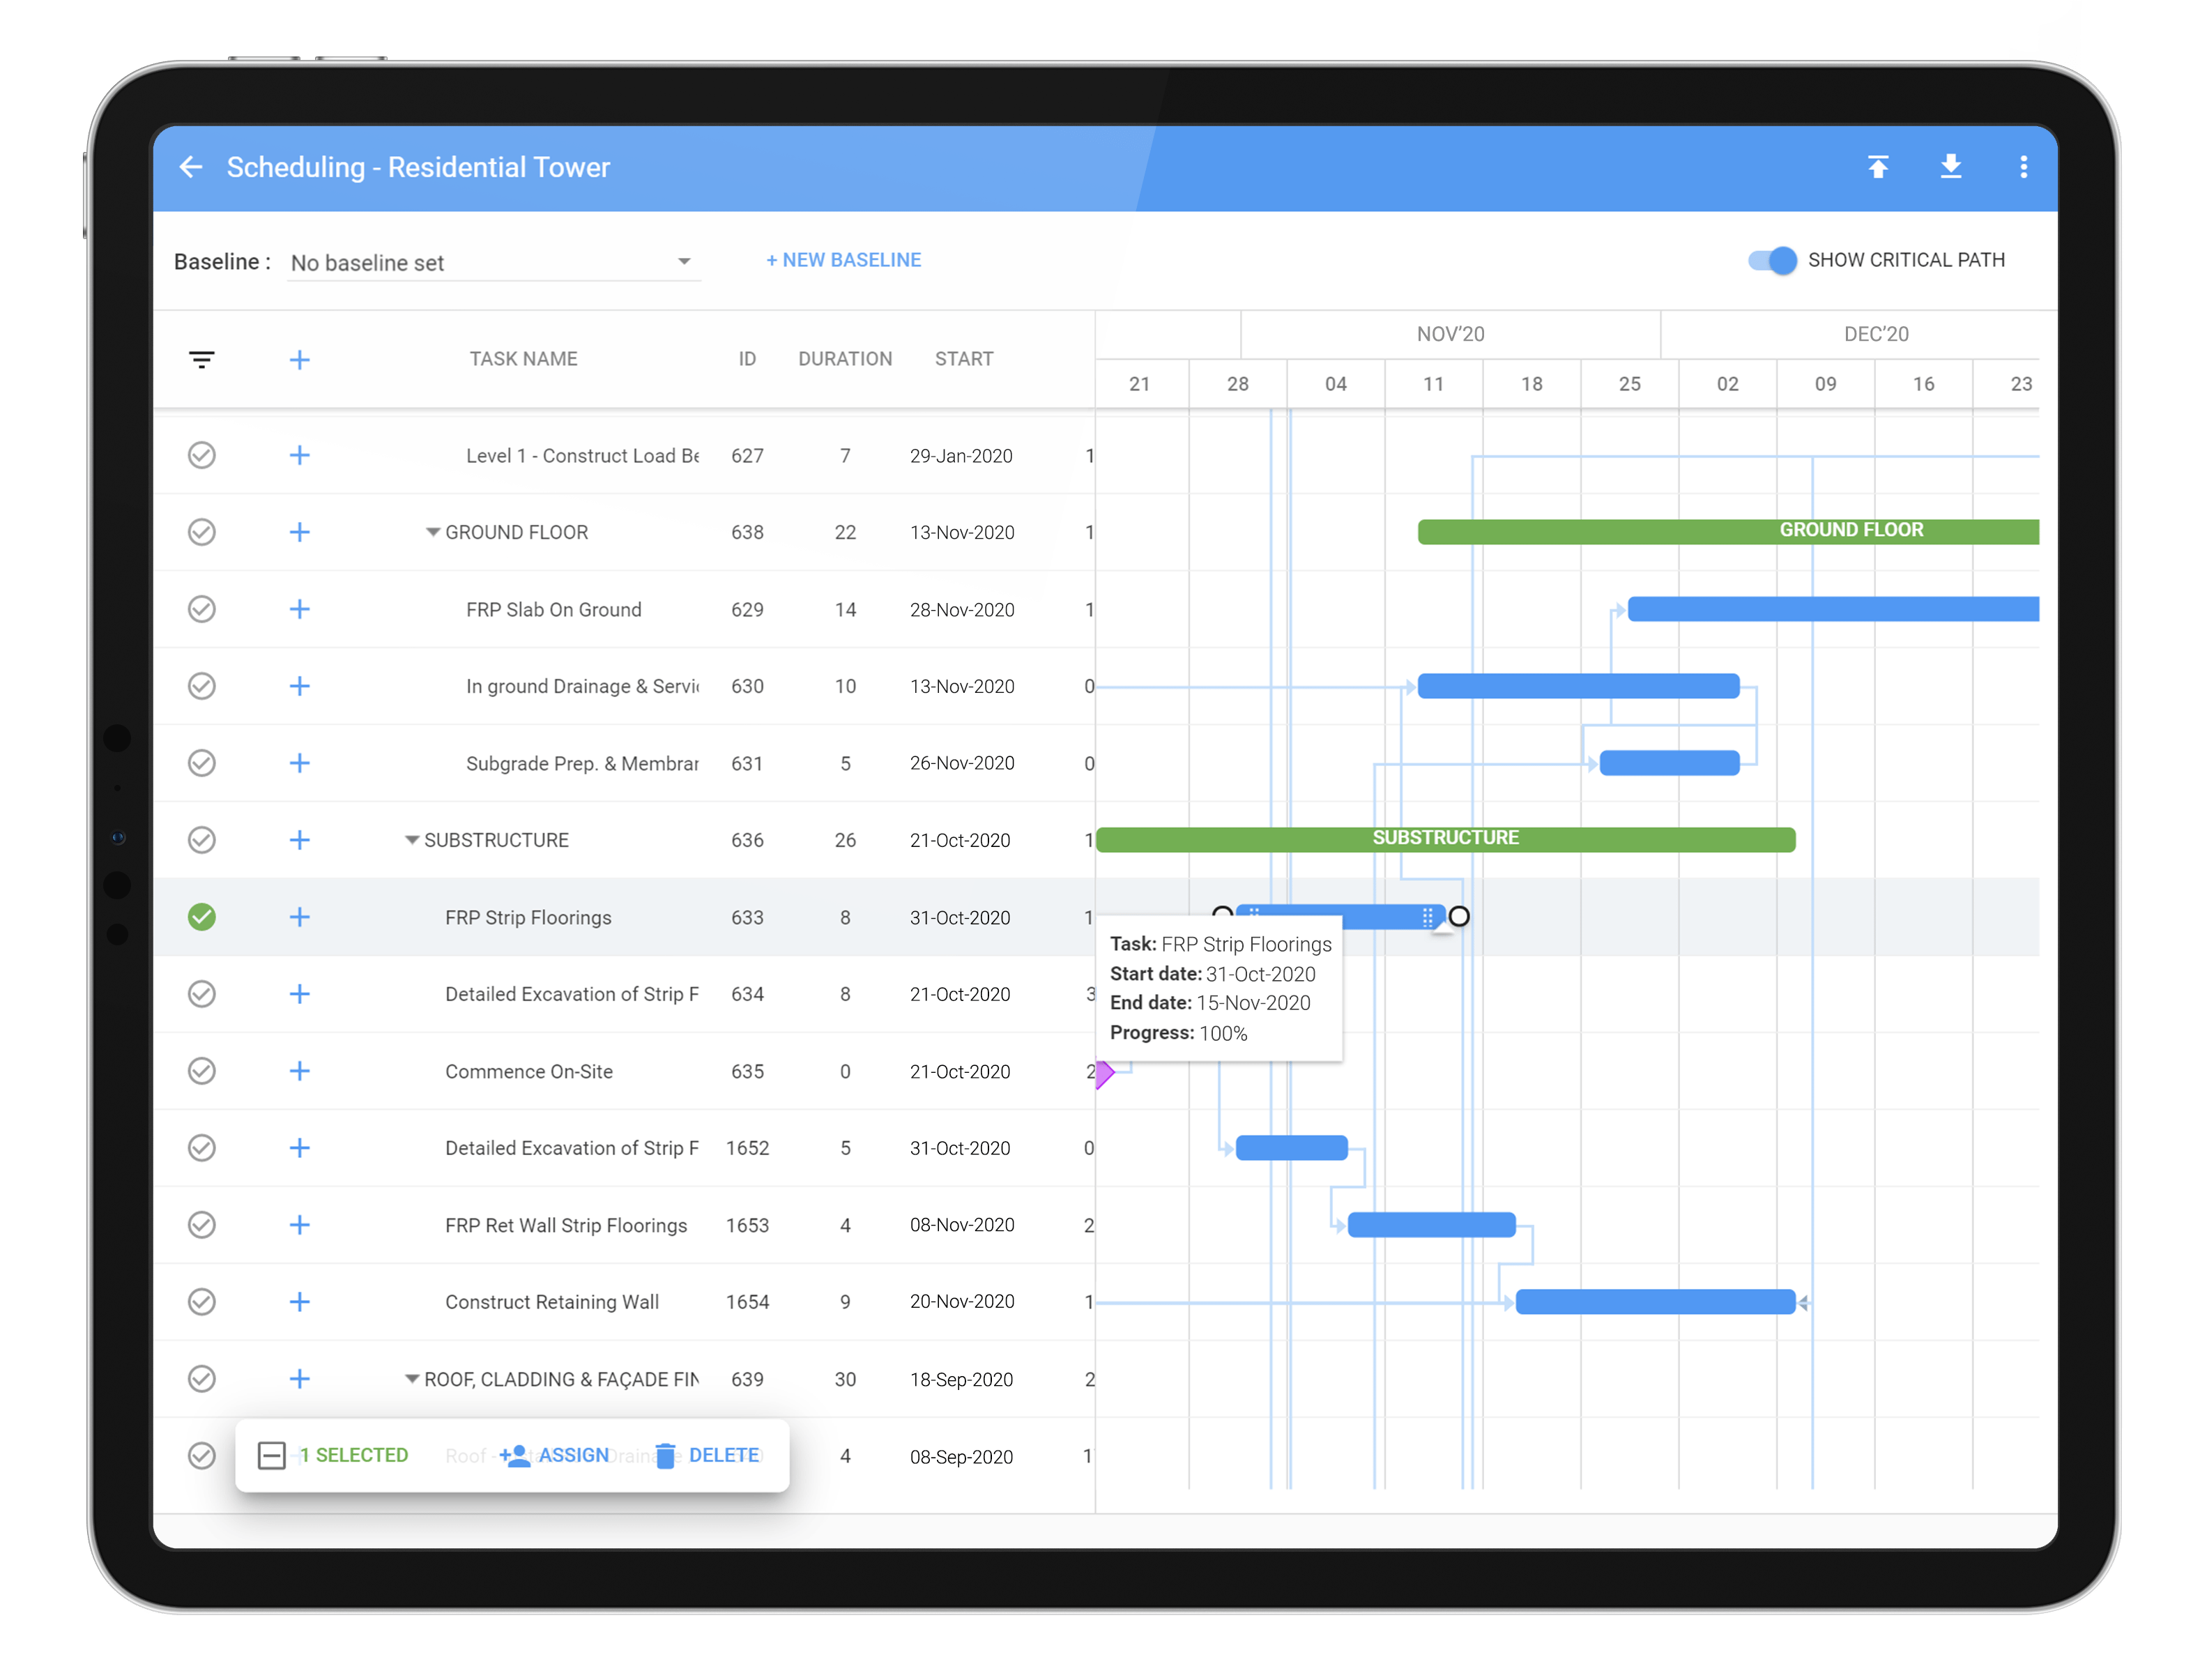Select the In ground Drainage row checkmark
The image size is (2200, 1680).
pos(202,687)
